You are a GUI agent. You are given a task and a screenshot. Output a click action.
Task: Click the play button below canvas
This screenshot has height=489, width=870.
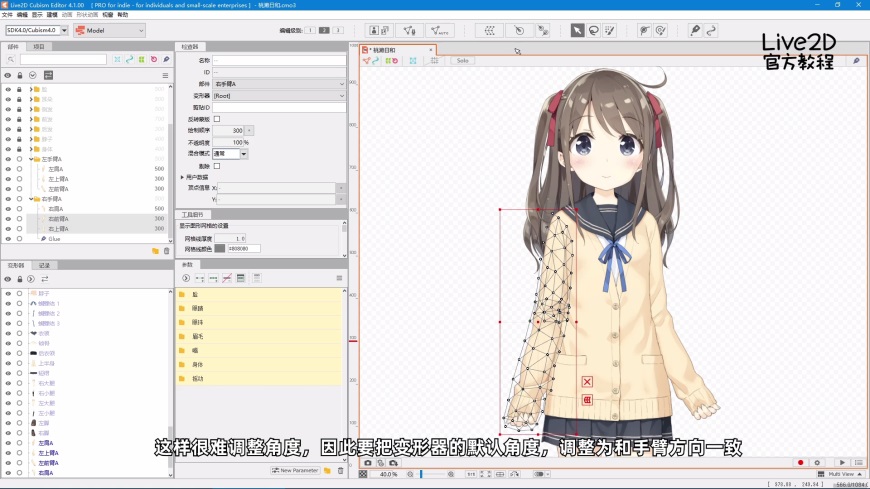842,462
